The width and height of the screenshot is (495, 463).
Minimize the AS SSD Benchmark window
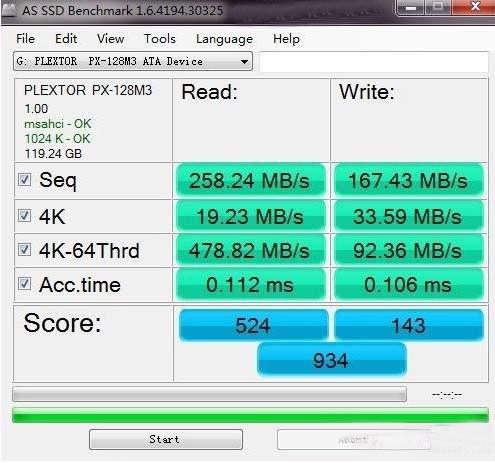coord(411,7)
